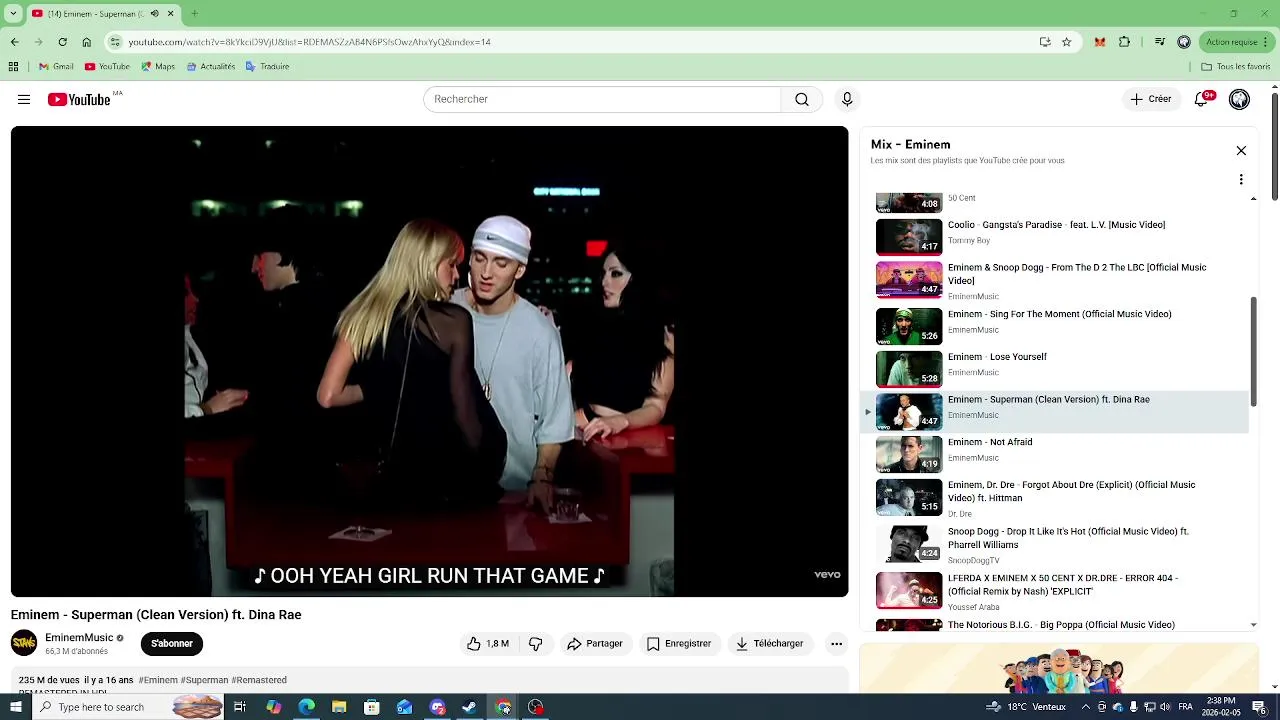This screenshot has height=720, width=1280.
Task: Mute the tab via the speaker icon
Action: coord(154,14)
